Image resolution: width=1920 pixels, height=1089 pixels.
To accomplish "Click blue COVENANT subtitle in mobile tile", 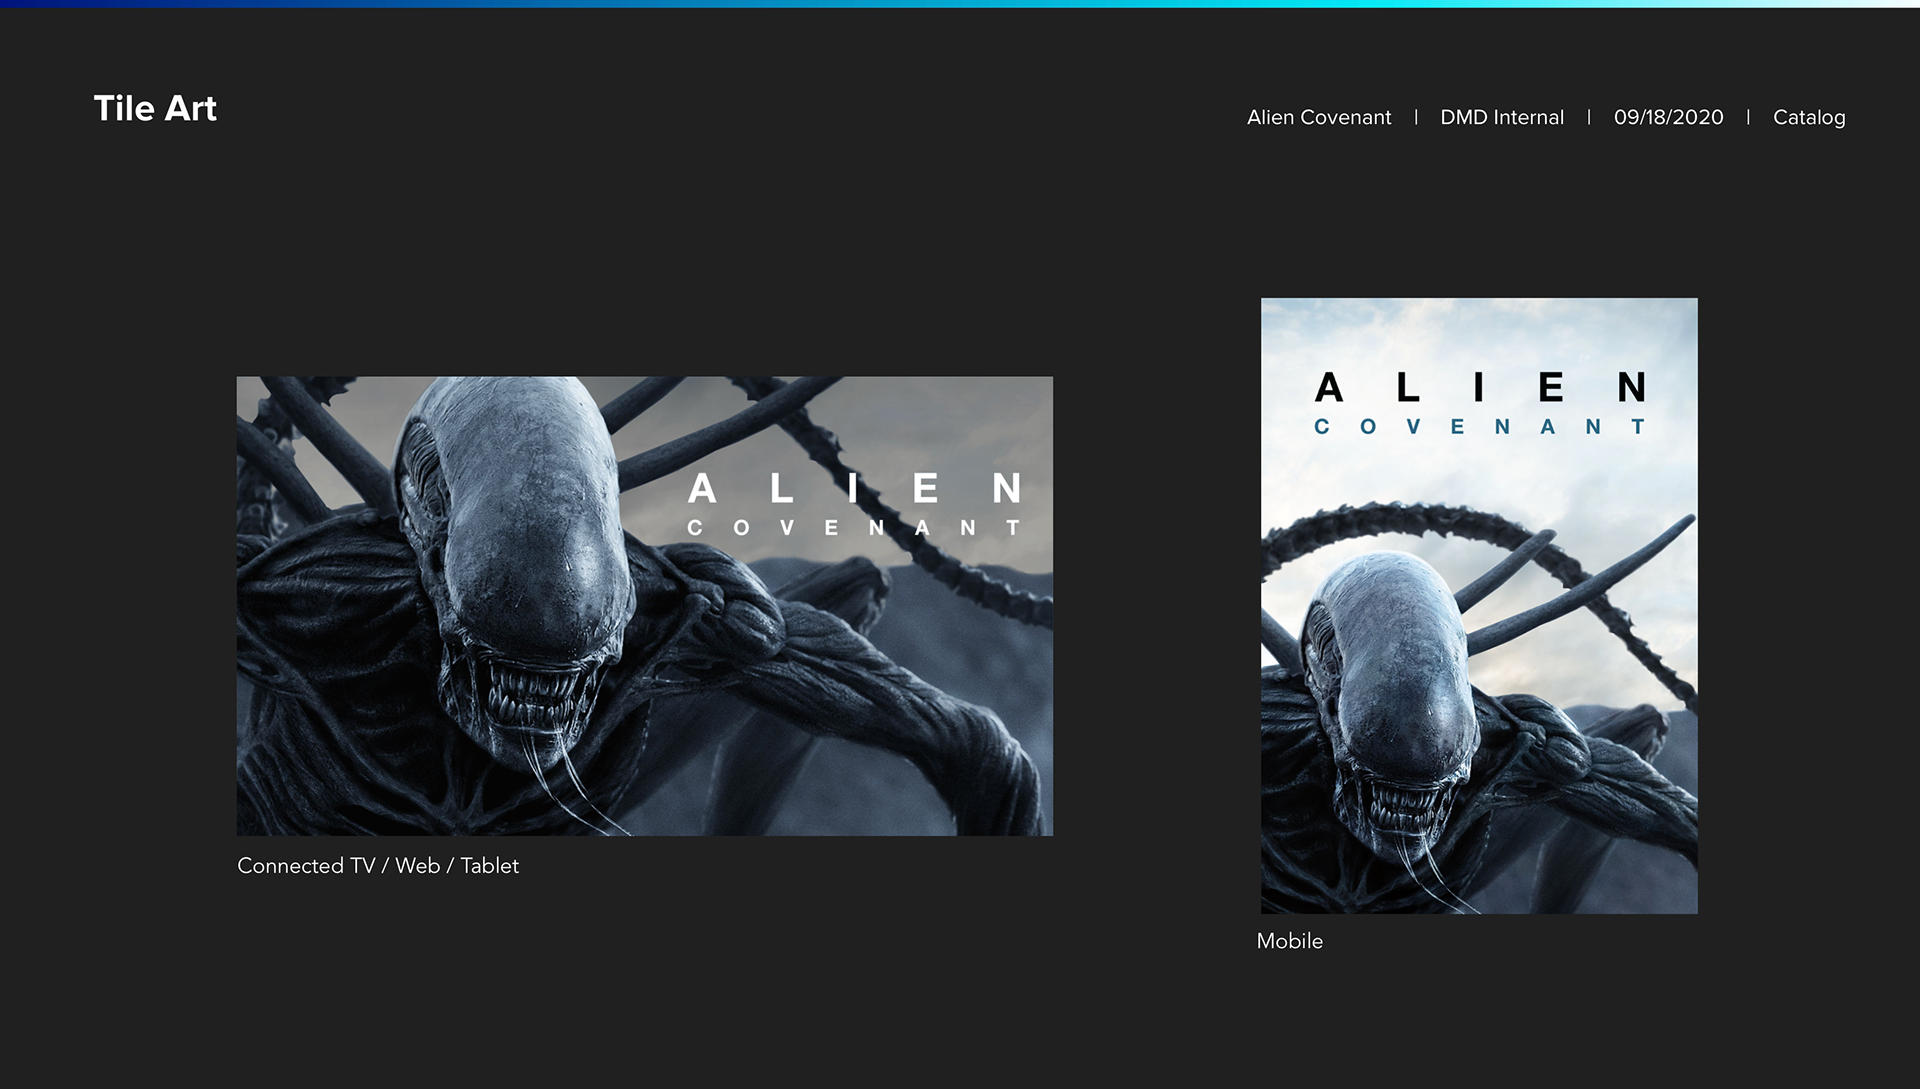I will 1478,427.
